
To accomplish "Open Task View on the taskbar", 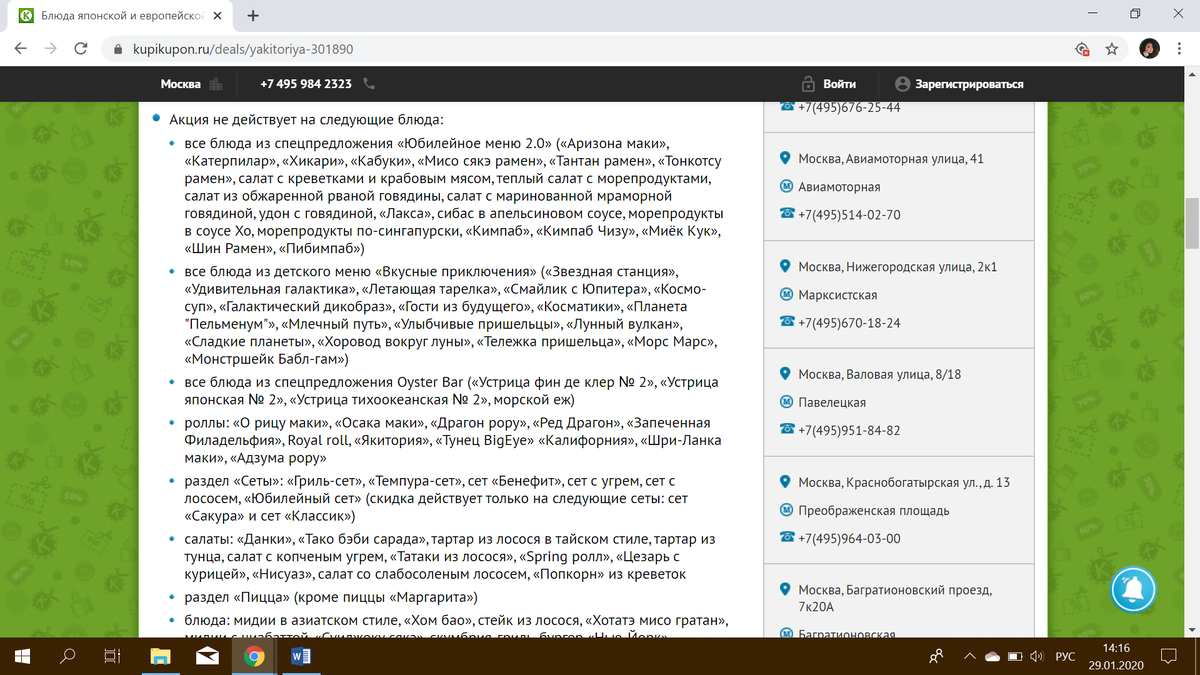I will [x=113, y=657].
